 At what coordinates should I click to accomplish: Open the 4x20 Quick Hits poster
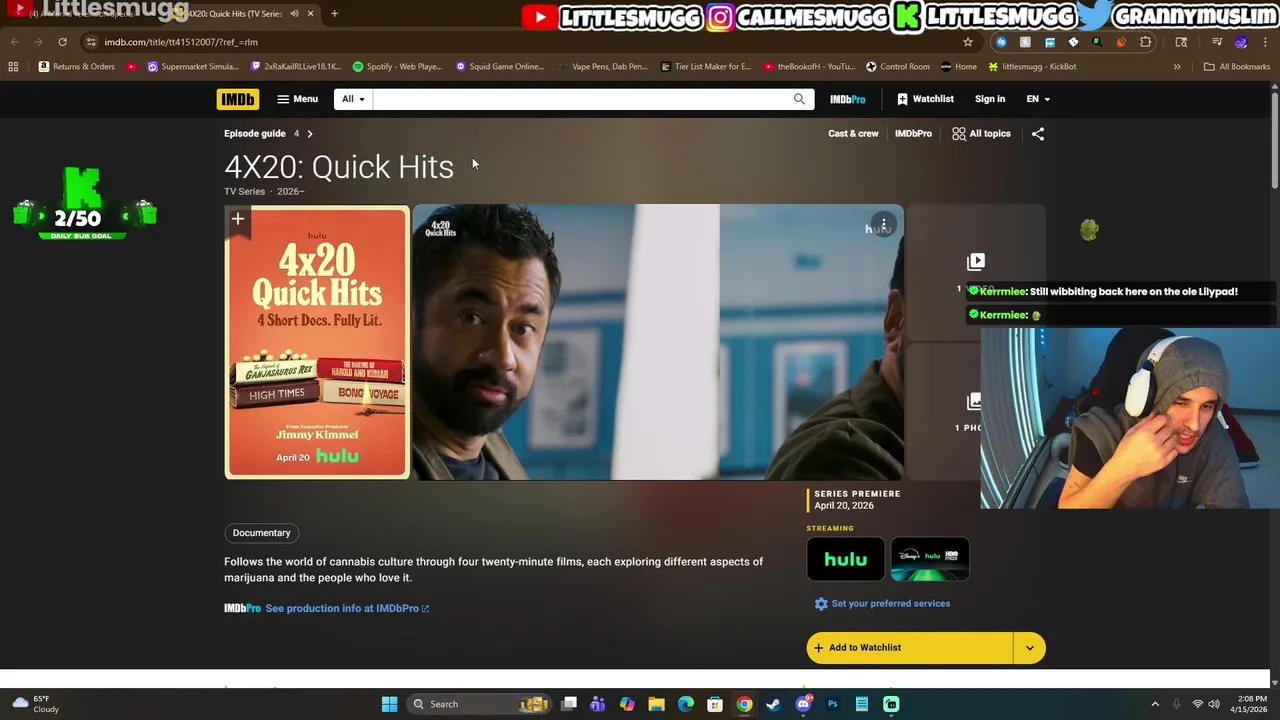(x=317, y=342)
